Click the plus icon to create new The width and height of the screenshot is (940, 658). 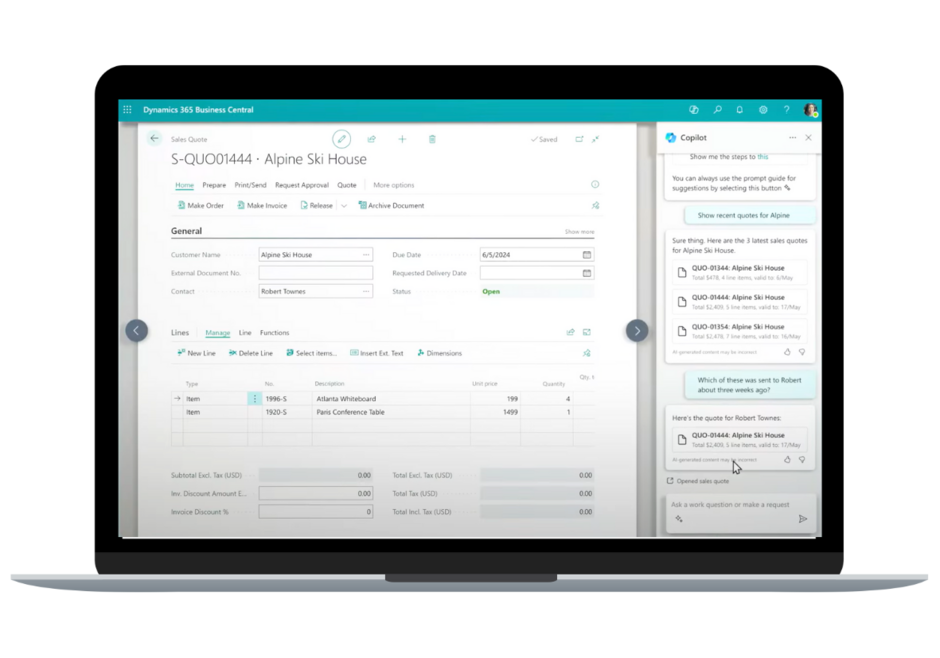(402, 139)
